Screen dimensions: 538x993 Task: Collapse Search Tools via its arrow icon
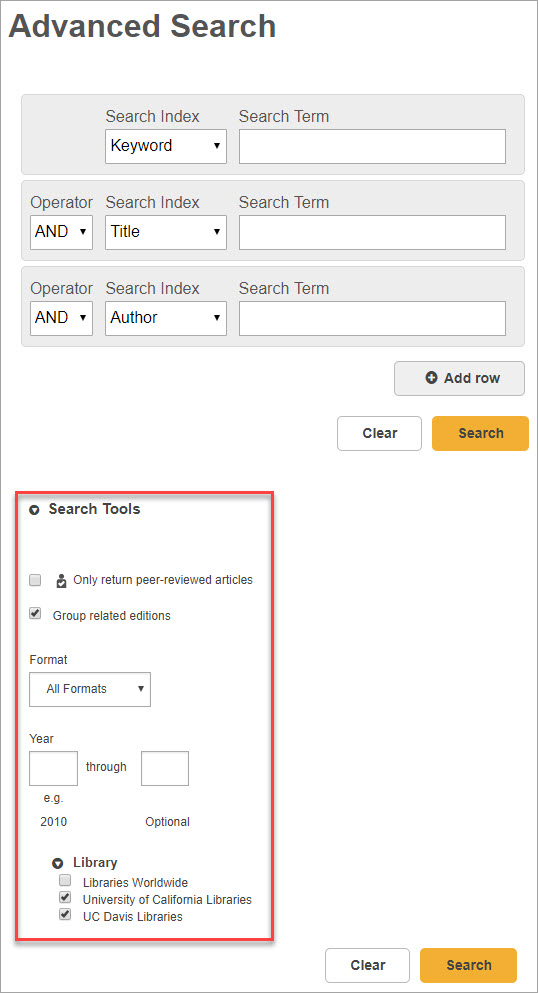[35, 510]
